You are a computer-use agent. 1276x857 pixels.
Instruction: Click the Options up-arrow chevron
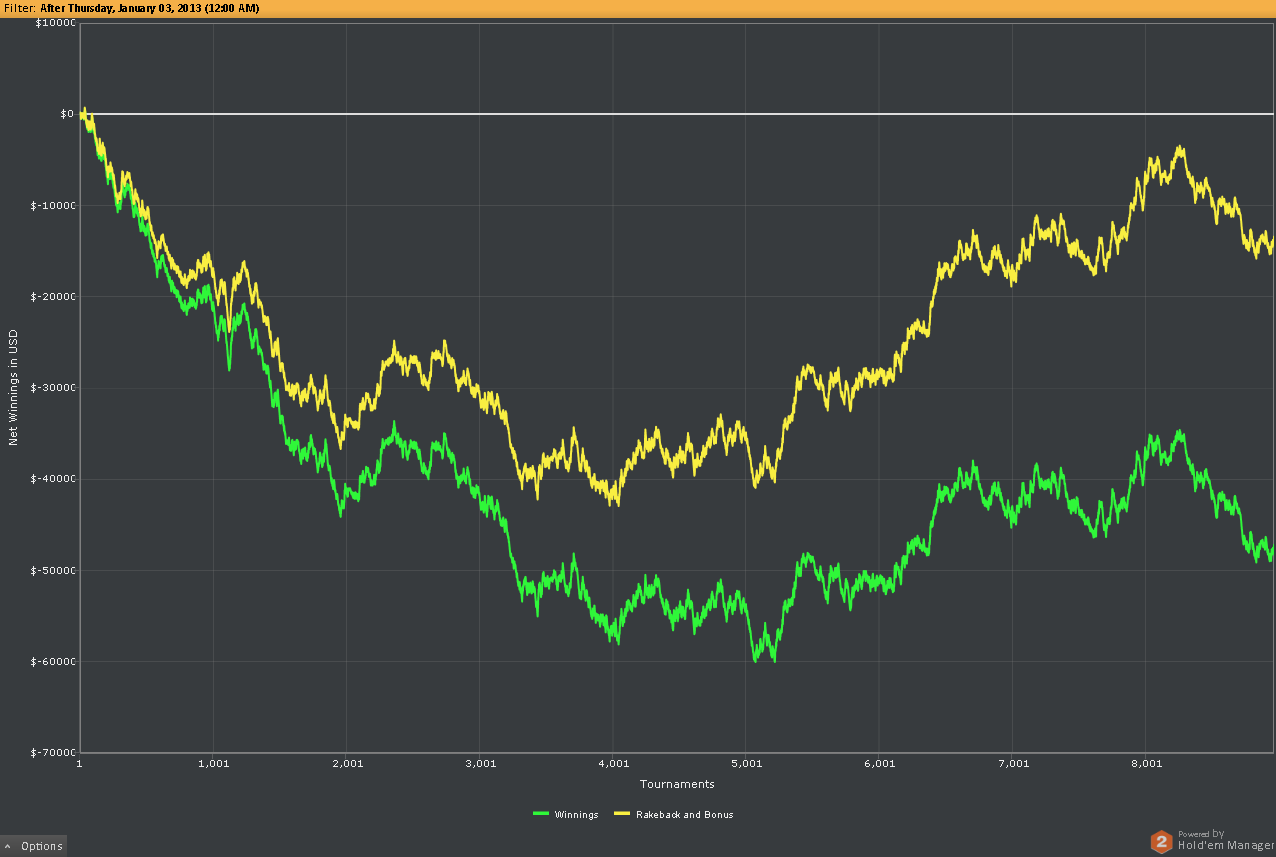pos(8,847)
